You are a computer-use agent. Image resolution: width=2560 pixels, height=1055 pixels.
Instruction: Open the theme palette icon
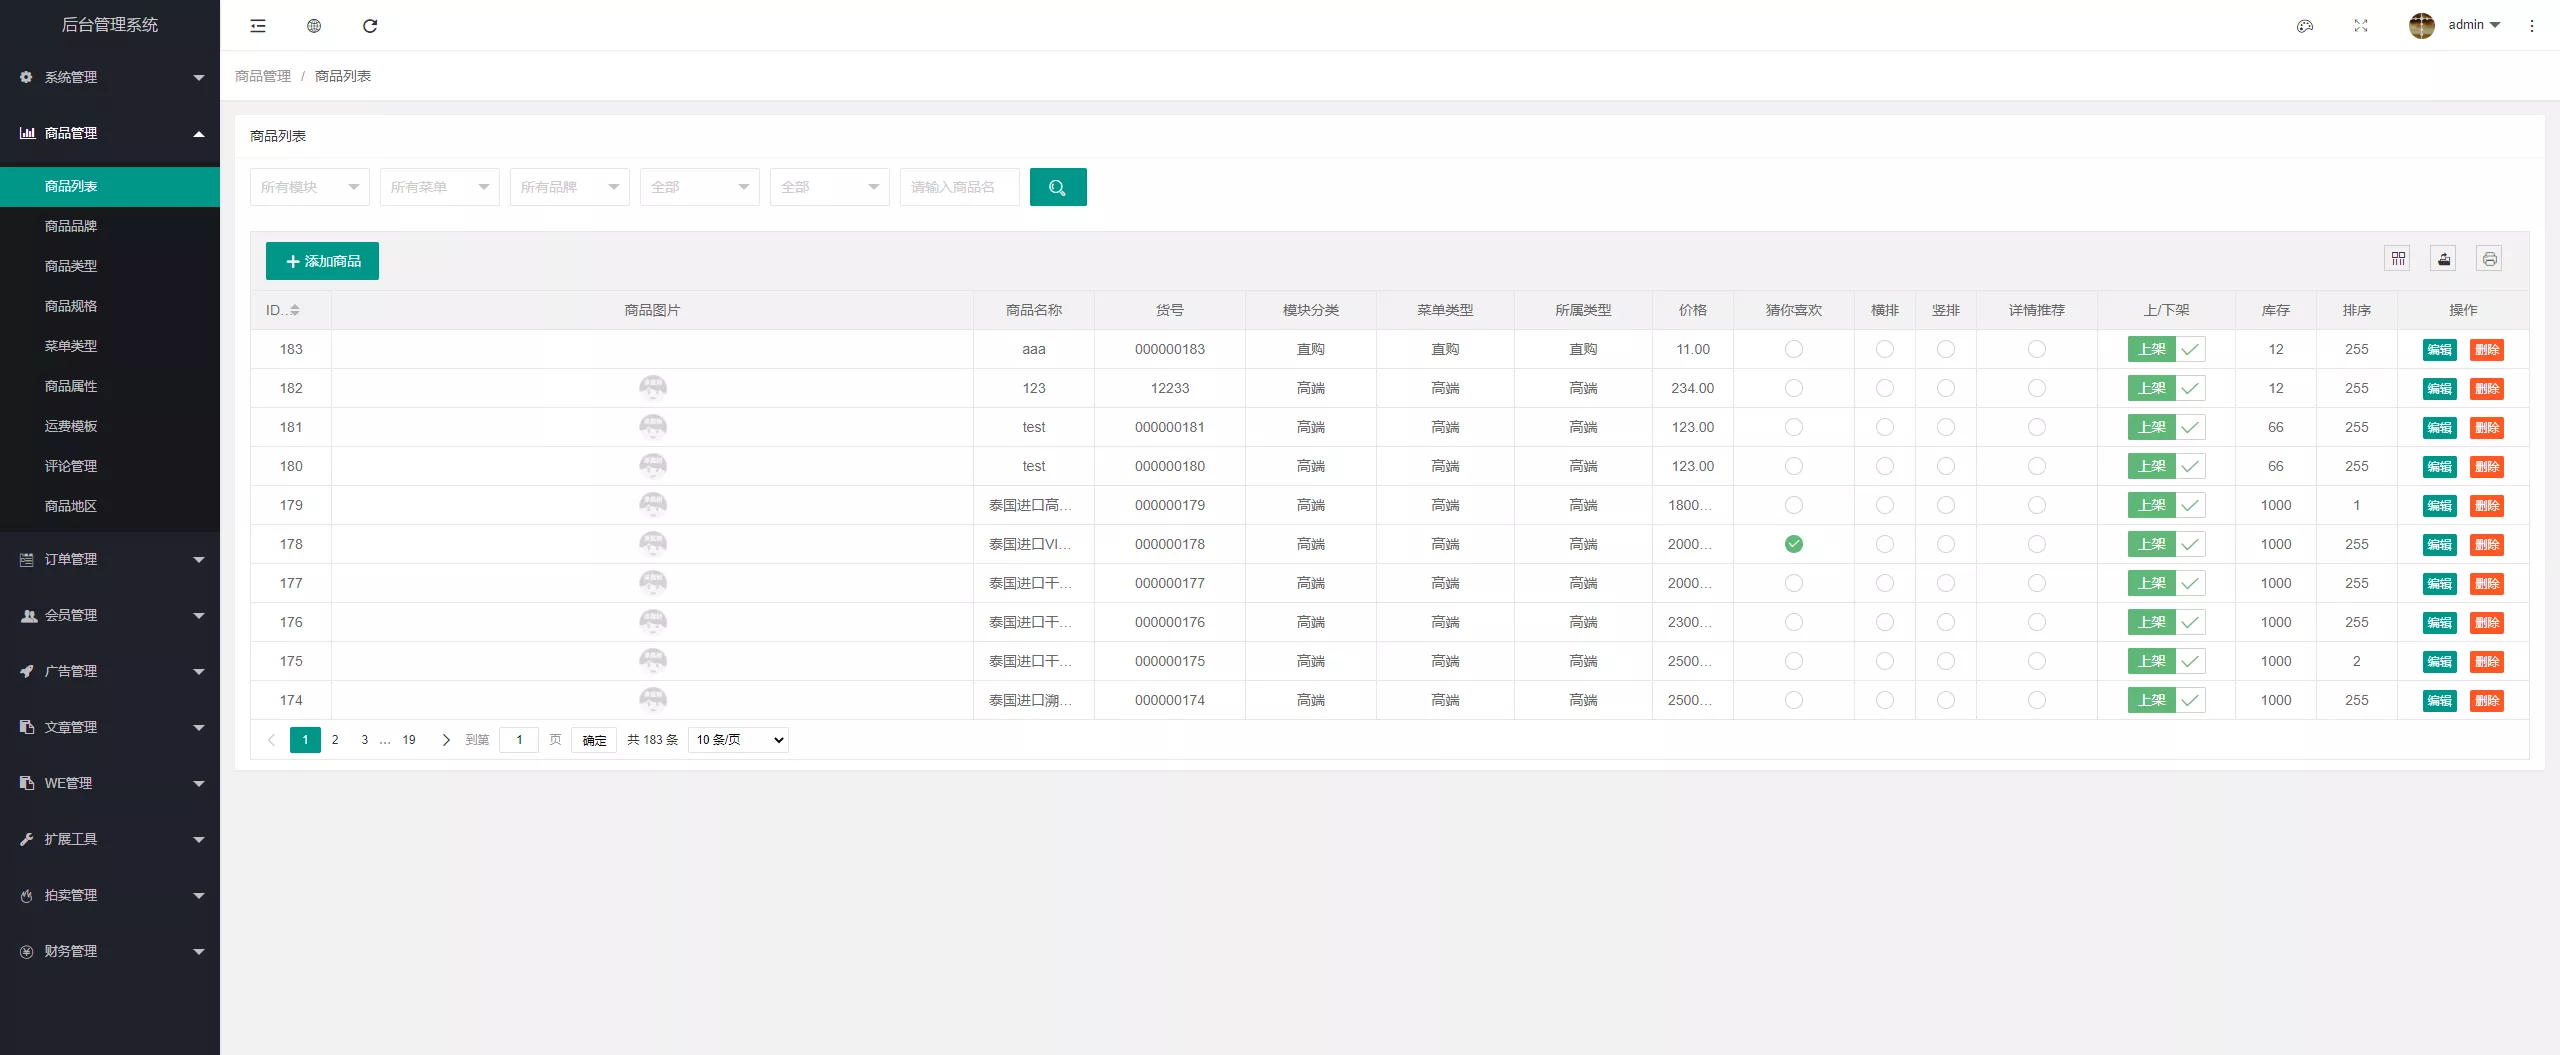point(2305,26)
